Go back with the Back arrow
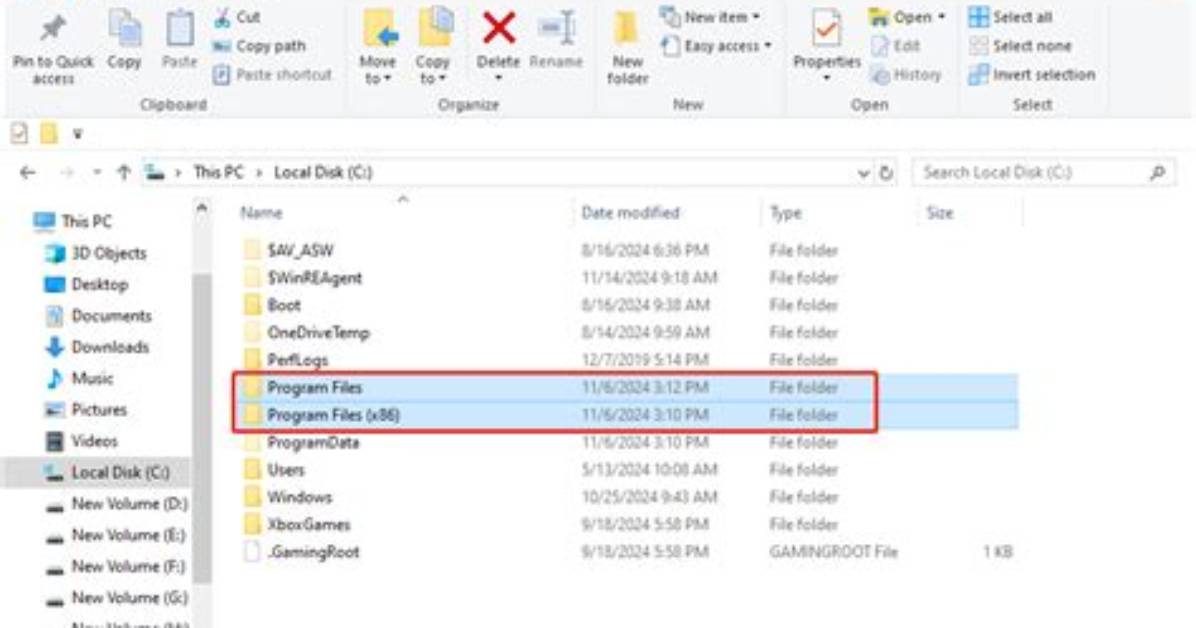This screenshot has height=628, width=1196. (x=28, y=173)
